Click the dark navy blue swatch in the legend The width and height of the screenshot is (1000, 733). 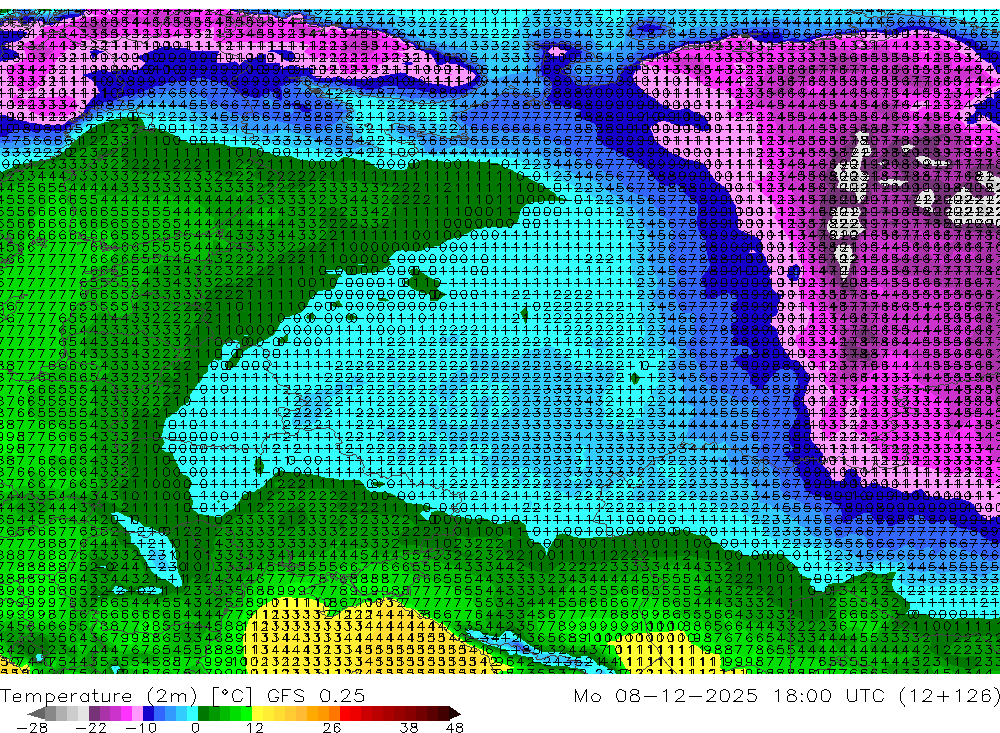(x=148, y=713)
